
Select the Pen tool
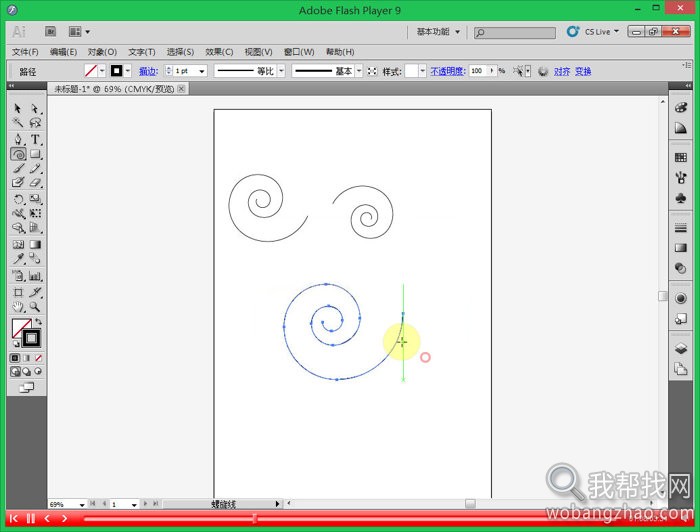(x=18, y=139)
